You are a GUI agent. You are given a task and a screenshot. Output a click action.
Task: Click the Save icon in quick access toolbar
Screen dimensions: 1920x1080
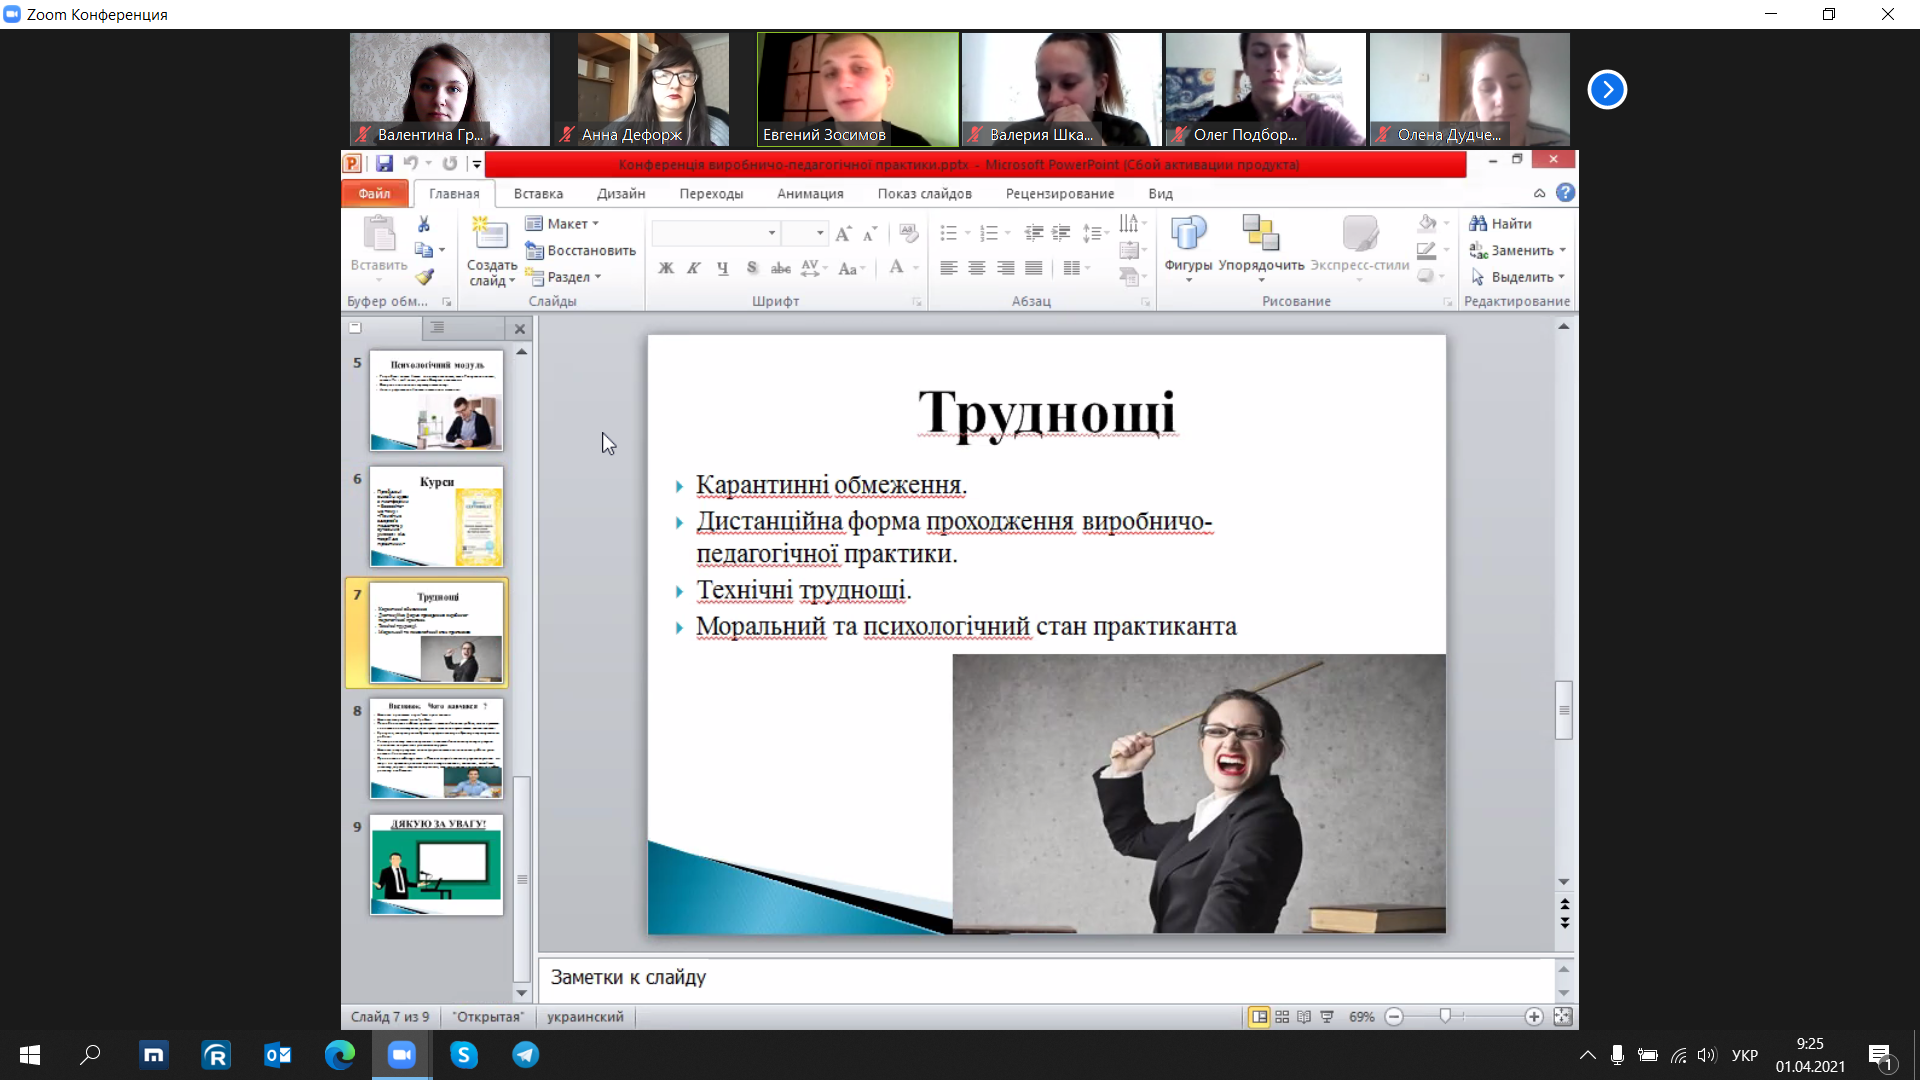tap(384, 164)
